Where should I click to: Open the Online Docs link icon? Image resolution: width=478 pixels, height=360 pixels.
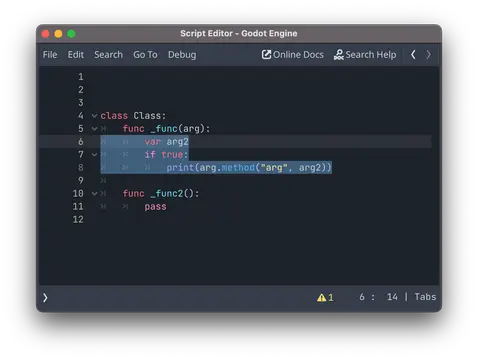pos(266,54)
